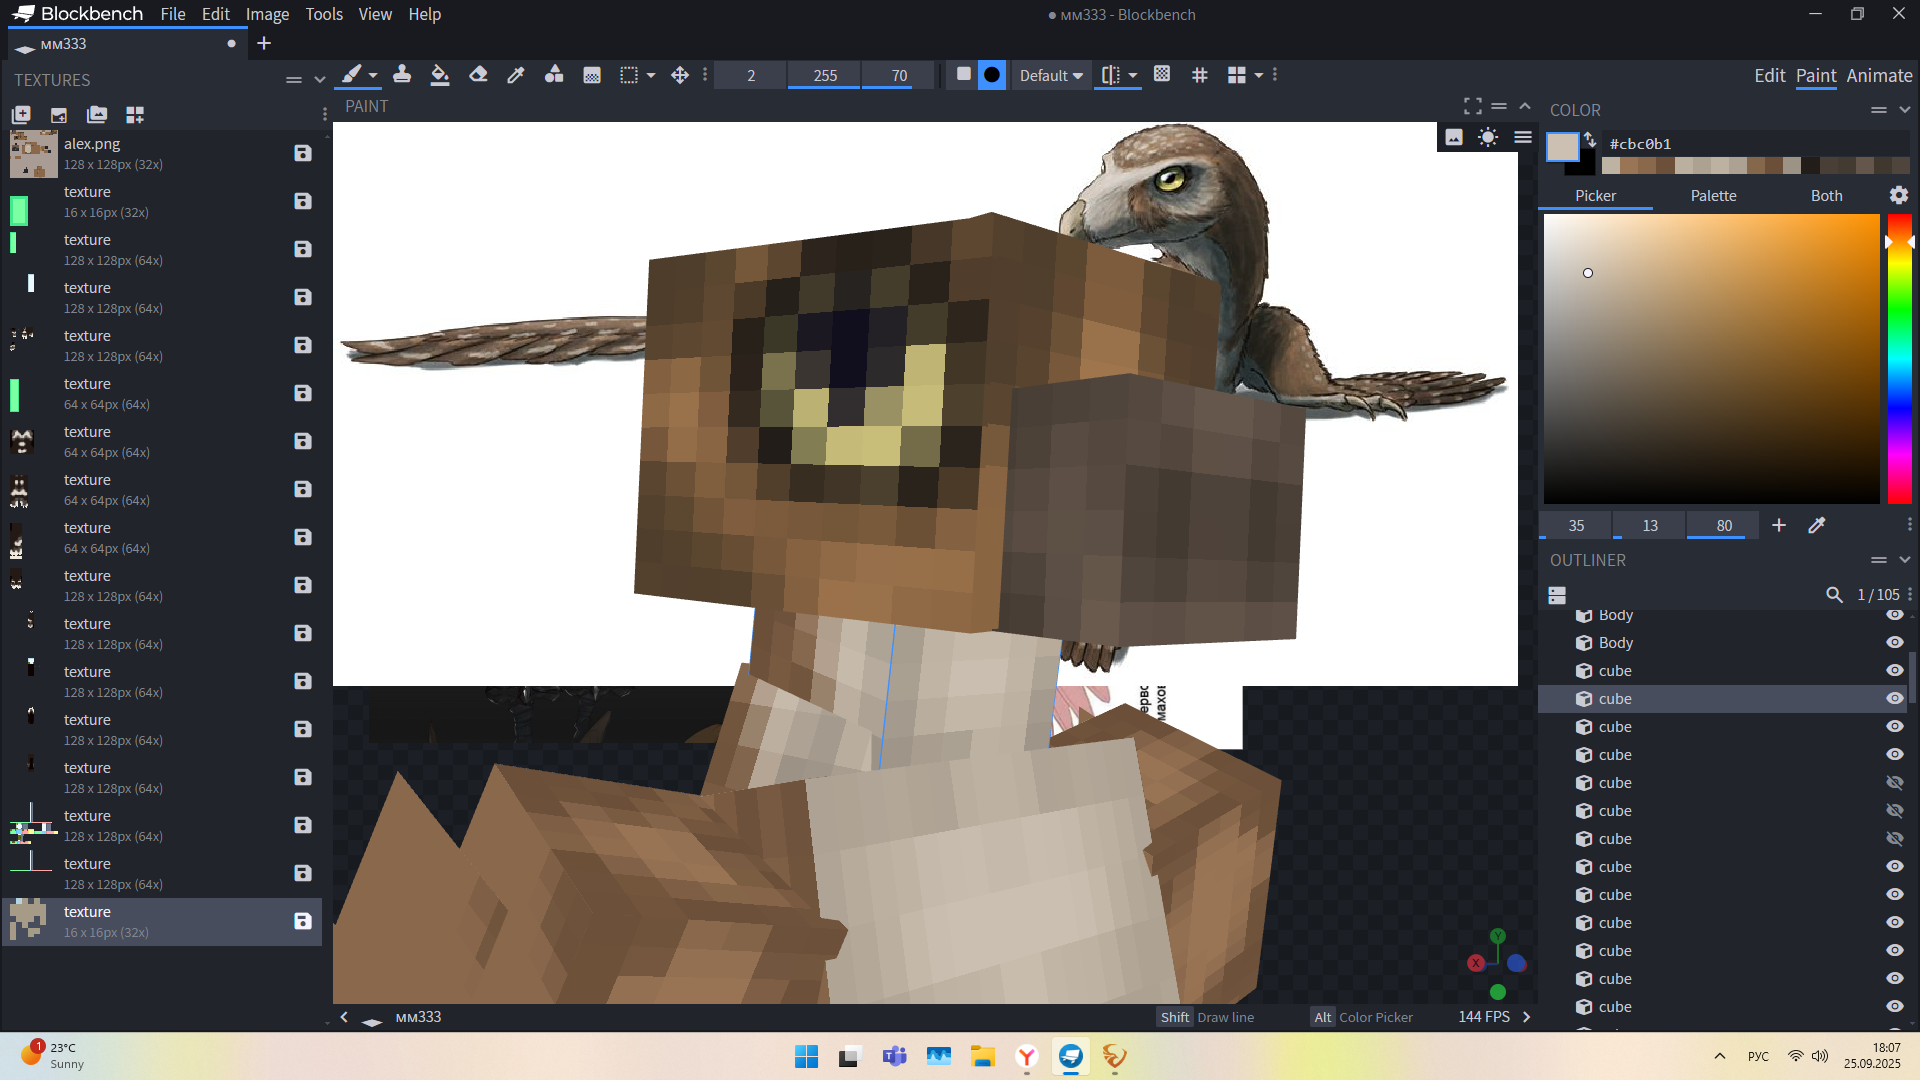Save the alex.png texture
Screen dimensions: 1920x1080
click(303, 153)
